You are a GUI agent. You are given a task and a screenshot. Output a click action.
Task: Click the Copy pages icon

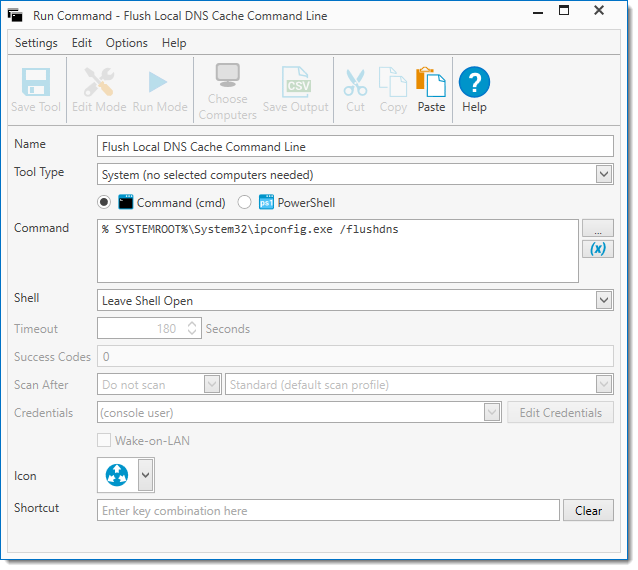point(393,82)
